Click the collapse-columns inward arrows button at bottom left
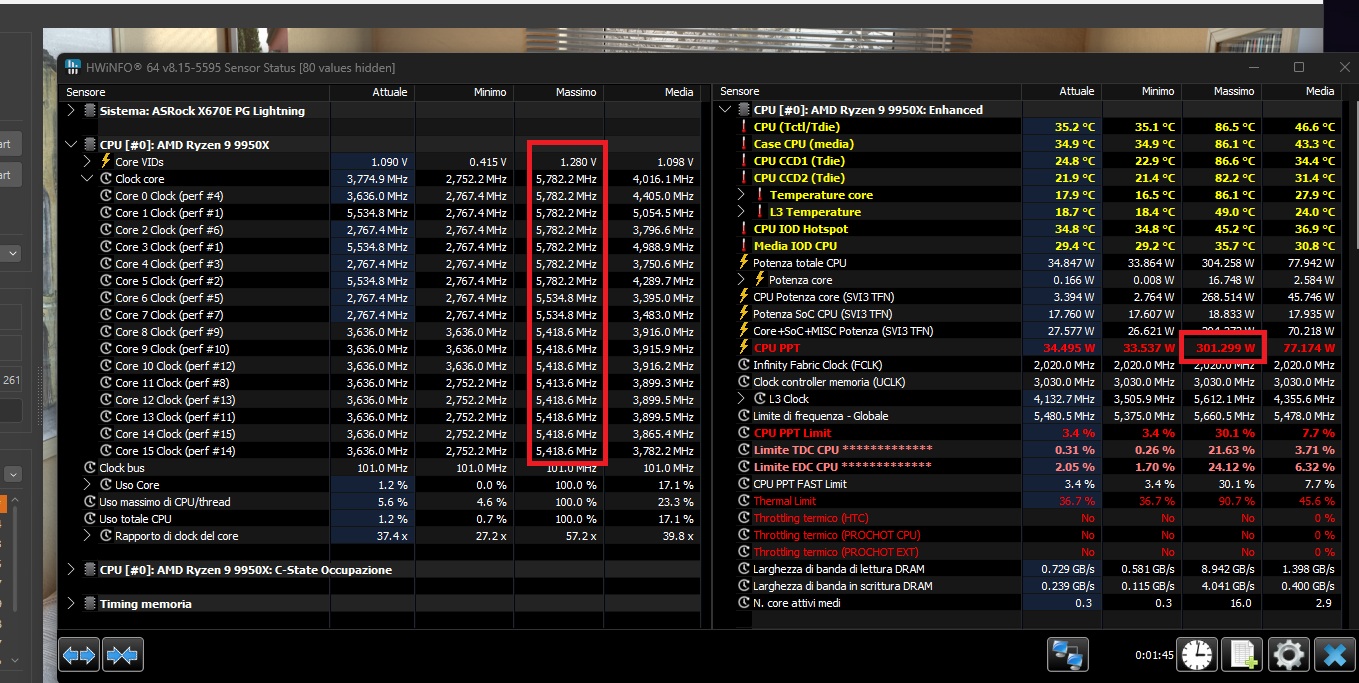This screenshot has height=683, width=1359. 122,655
